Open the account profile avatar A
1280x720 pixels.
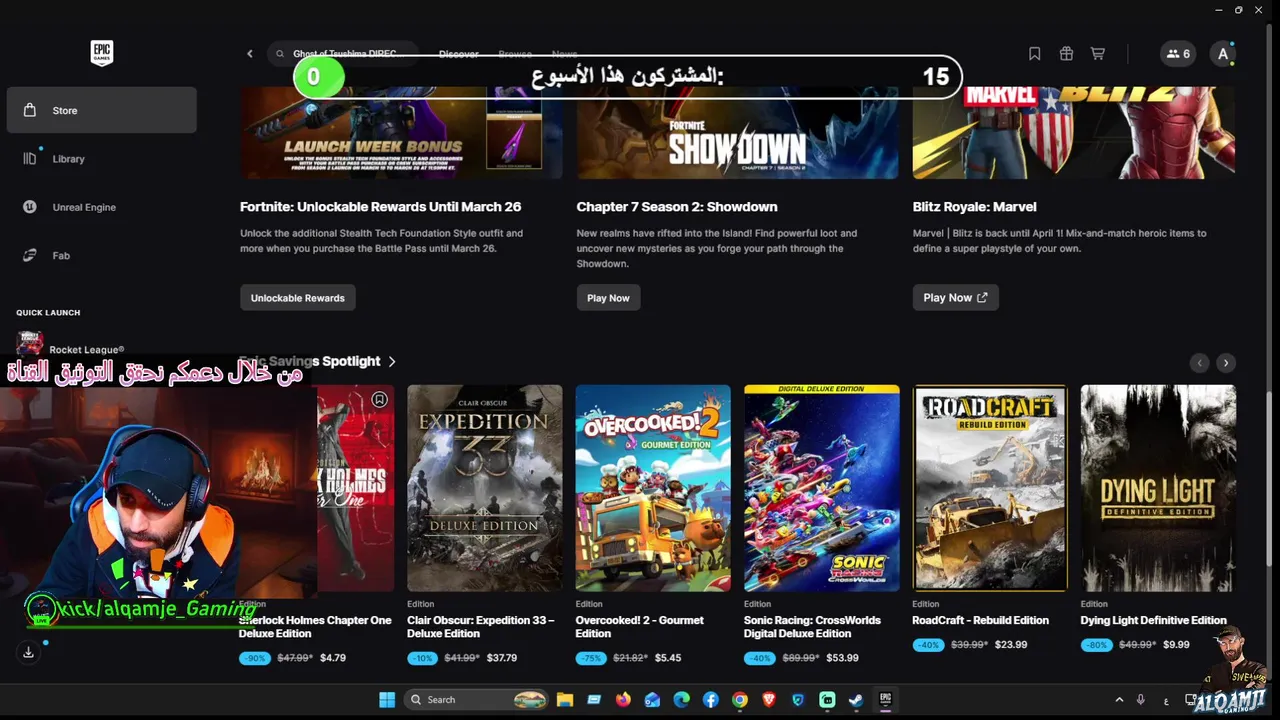[1222, 54]
